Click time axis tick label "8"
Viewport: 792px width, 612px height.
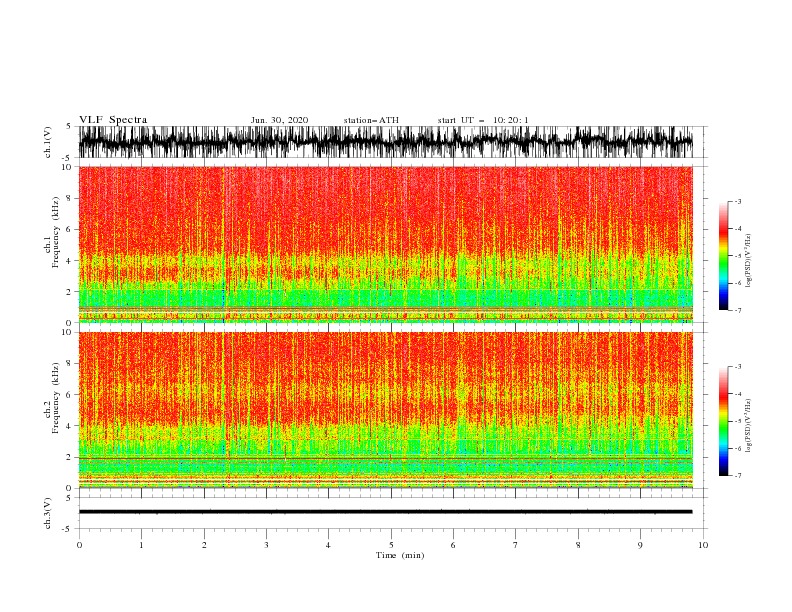(x=578, y=545)
